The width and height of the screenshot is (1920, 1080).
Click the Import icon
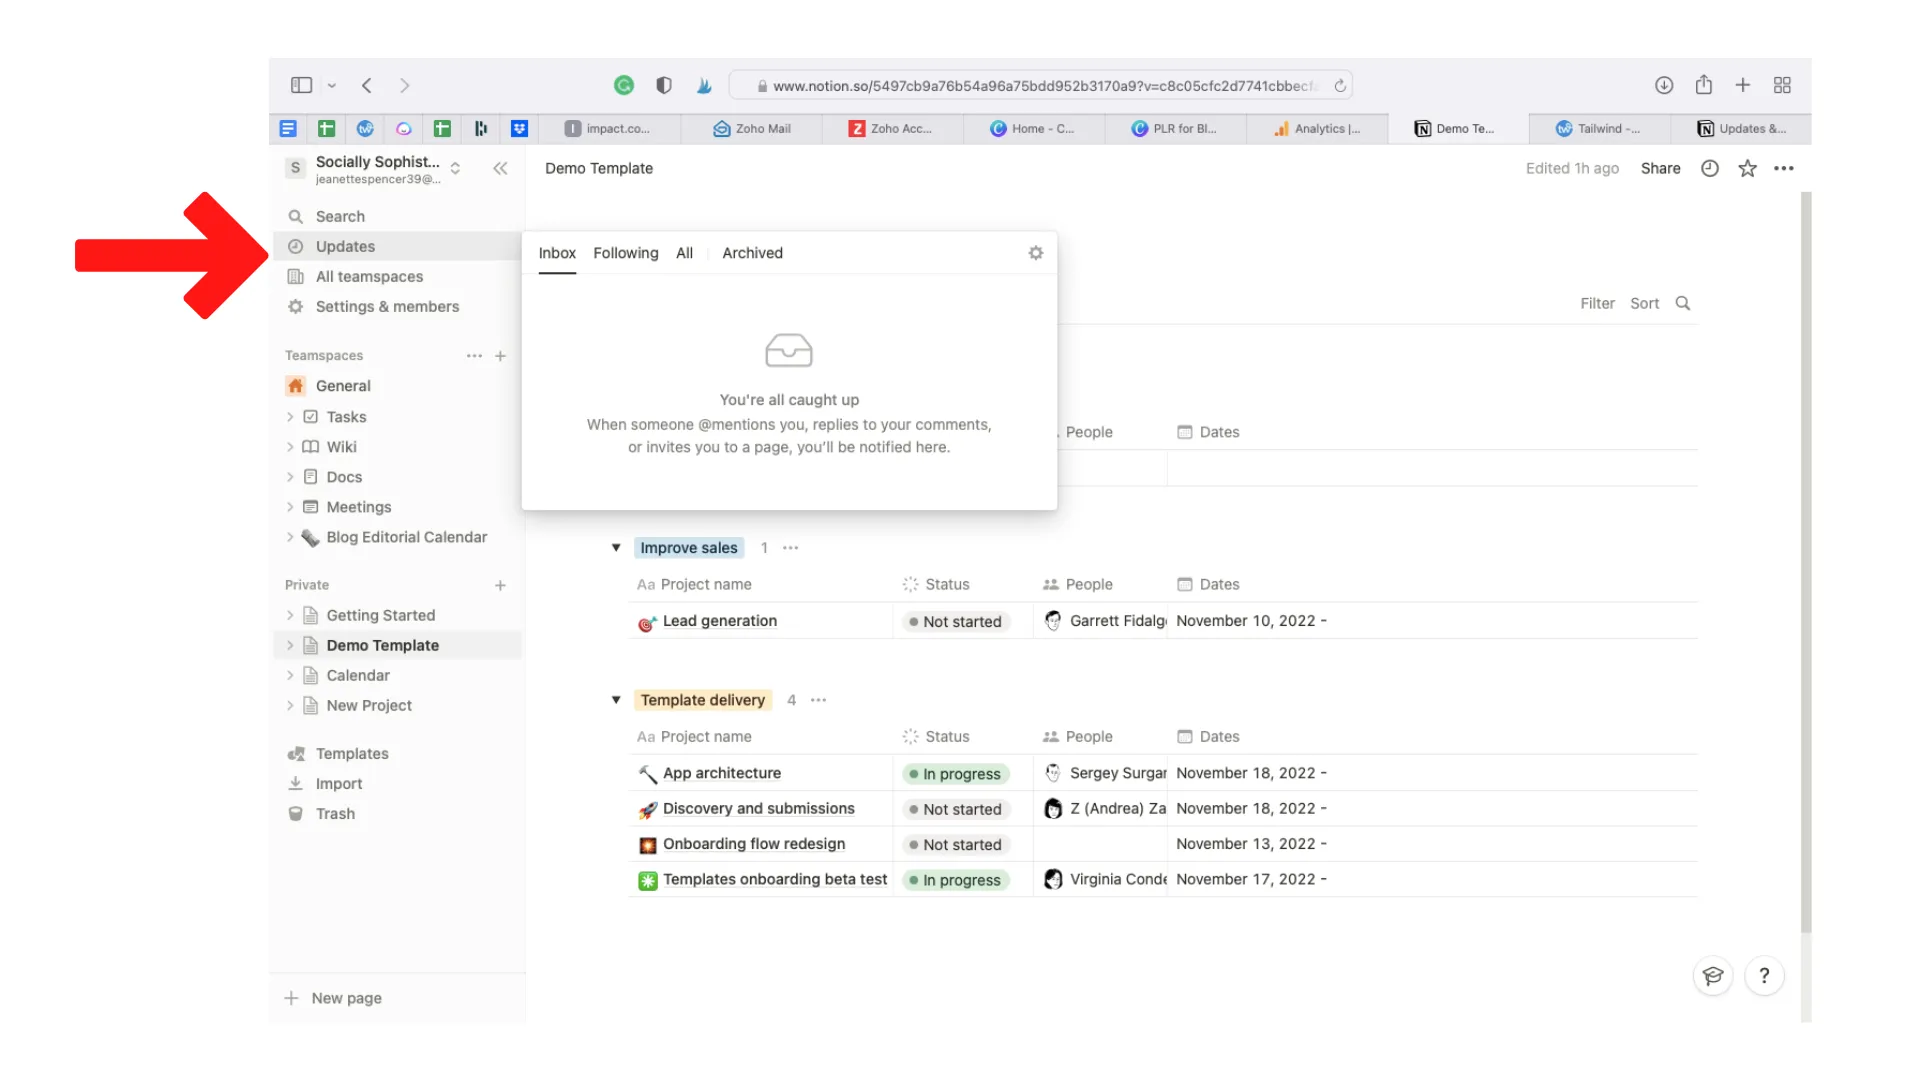point(296,783)
